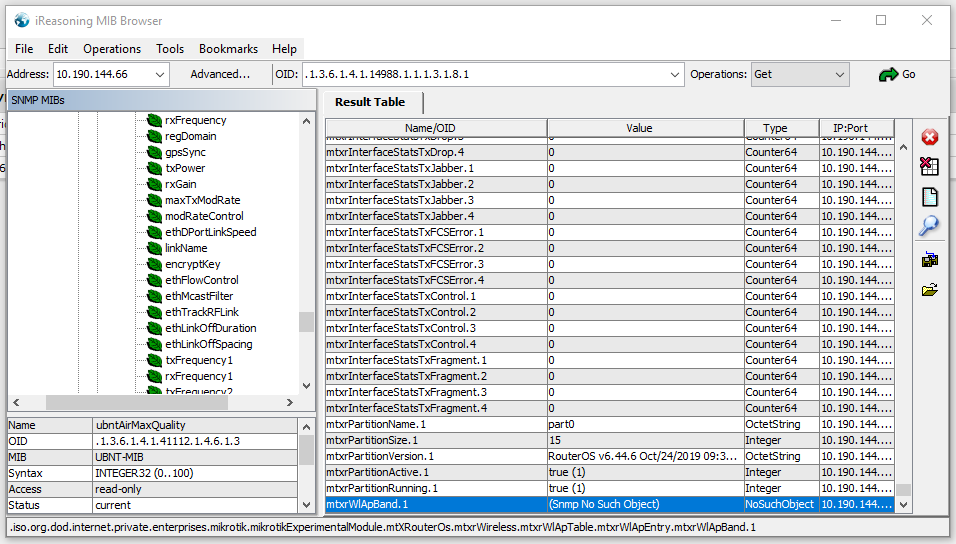Open the Bookmarks menu

229,49
